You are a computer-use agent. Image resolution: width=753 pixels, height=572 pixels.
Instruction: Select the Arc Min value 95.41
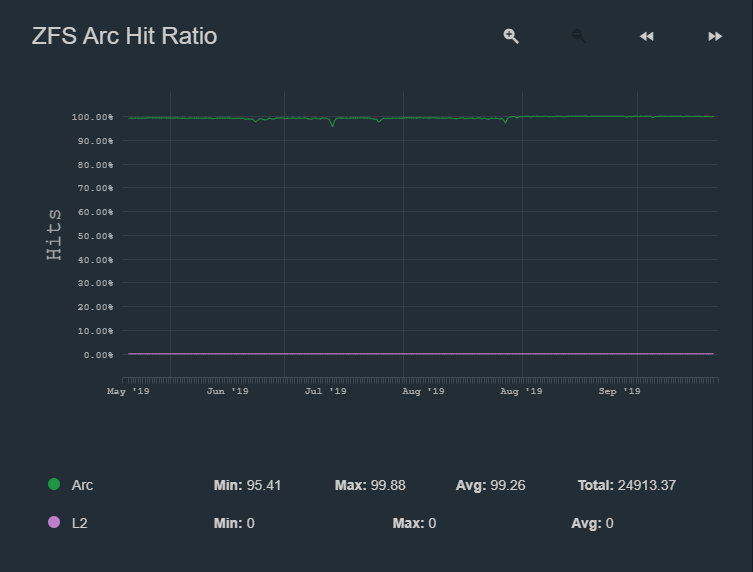[x=264, y=485]
